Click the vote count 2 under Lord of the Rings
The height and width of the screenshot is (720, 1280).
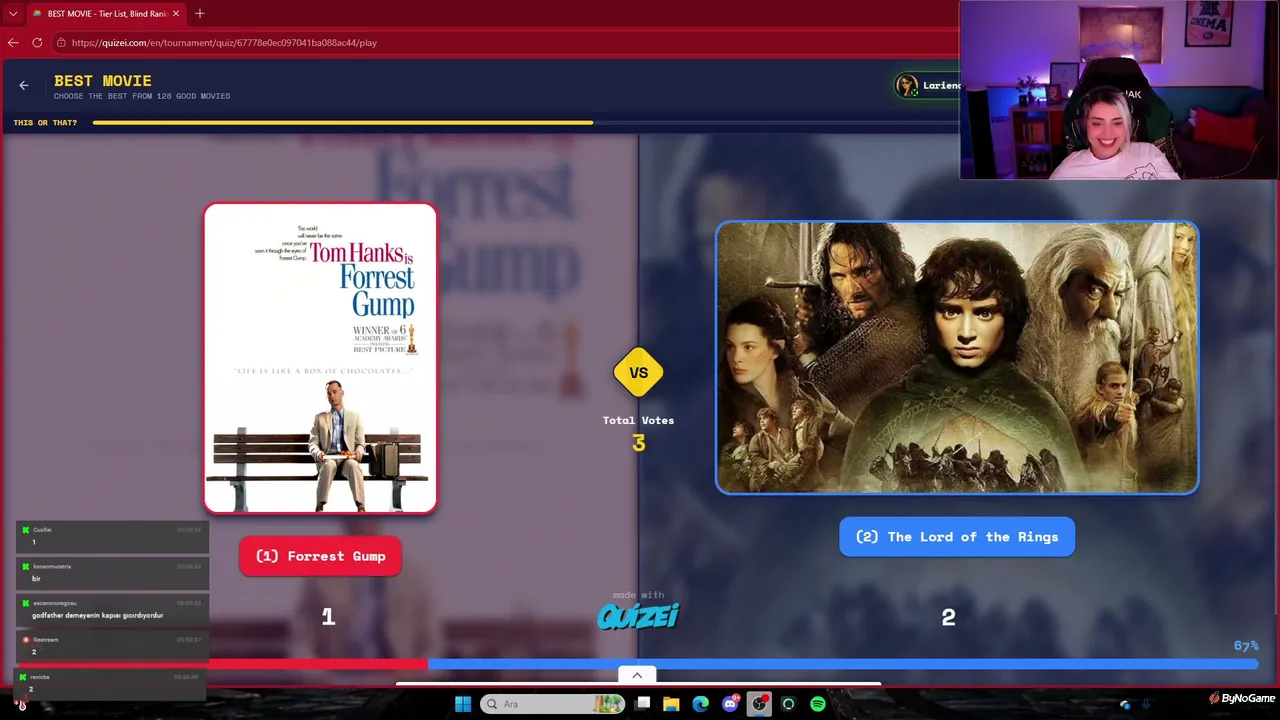pyautogui.click(x=948, y=618)
